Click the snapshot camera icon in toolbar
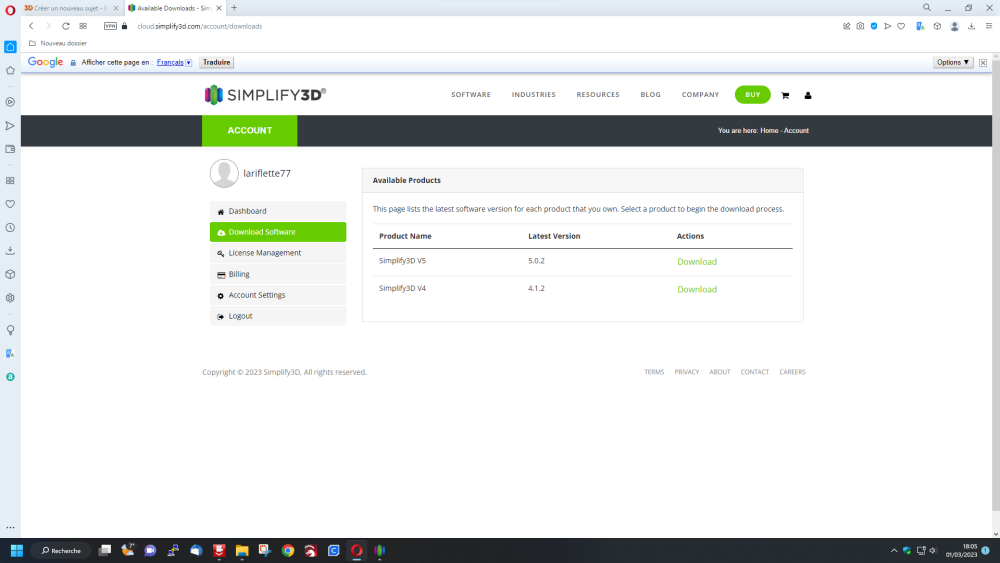1000x563 pixels. click(860, 26)
